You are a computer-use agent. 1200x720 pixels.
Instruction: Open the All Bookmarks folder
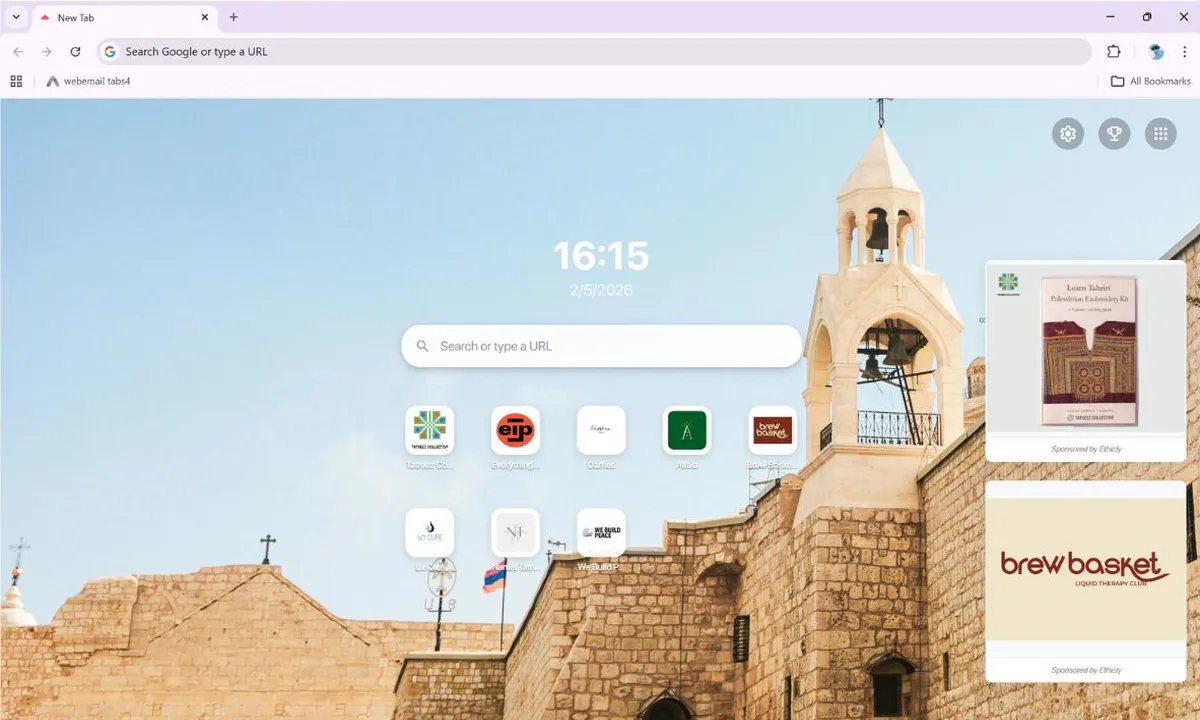[x=1151, y=81]
